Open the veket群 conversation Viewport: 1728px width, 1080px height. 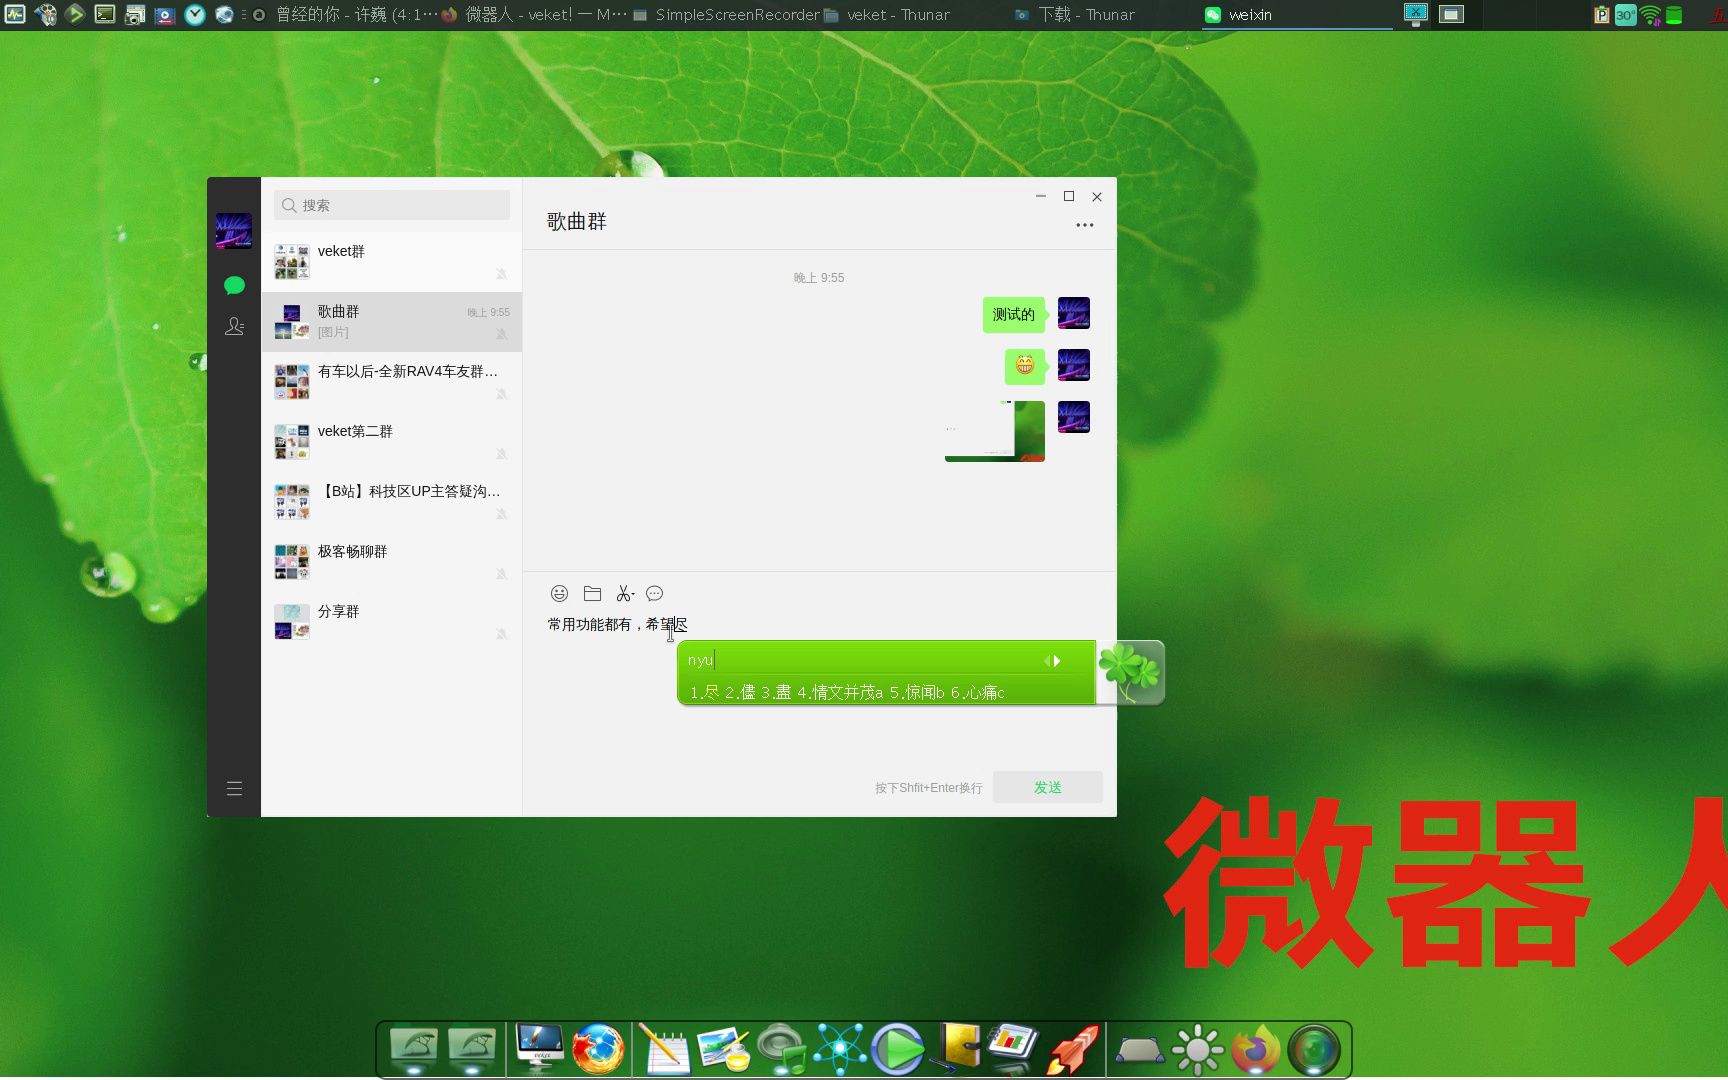[x=392, y=262]
